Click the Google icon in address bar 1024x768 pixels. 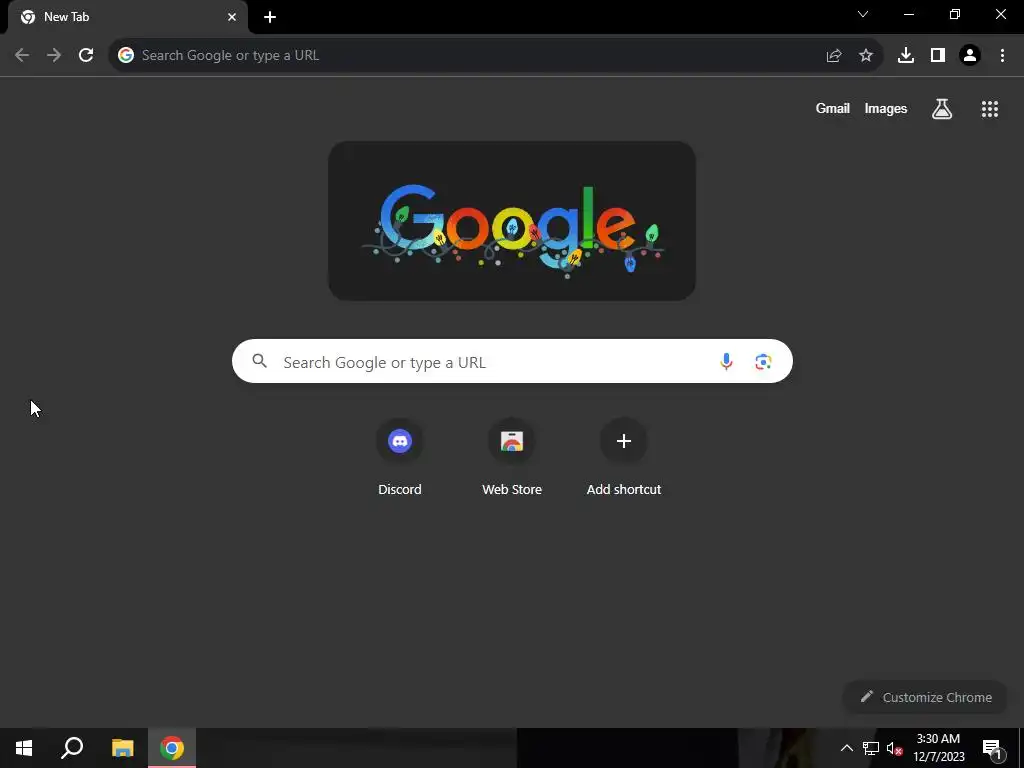pyautogui.click(x=126, y=56)
